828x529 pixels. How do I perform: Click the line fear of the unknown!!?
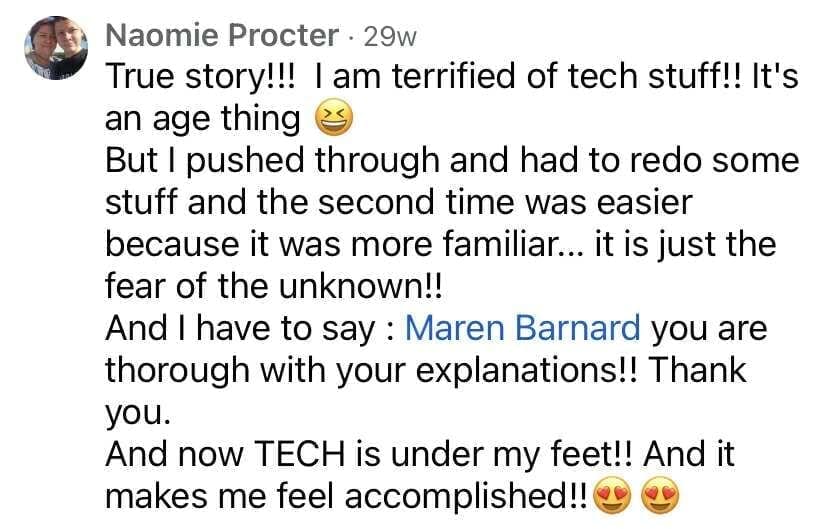(x=273, y=286)
